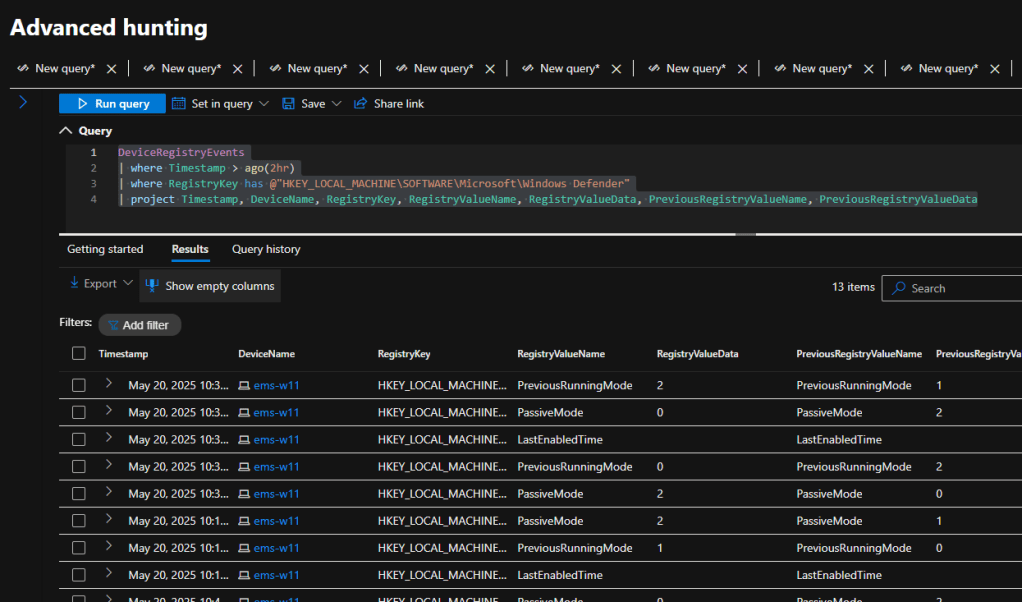
Task: Click the Export download icon
Action: 74,284
